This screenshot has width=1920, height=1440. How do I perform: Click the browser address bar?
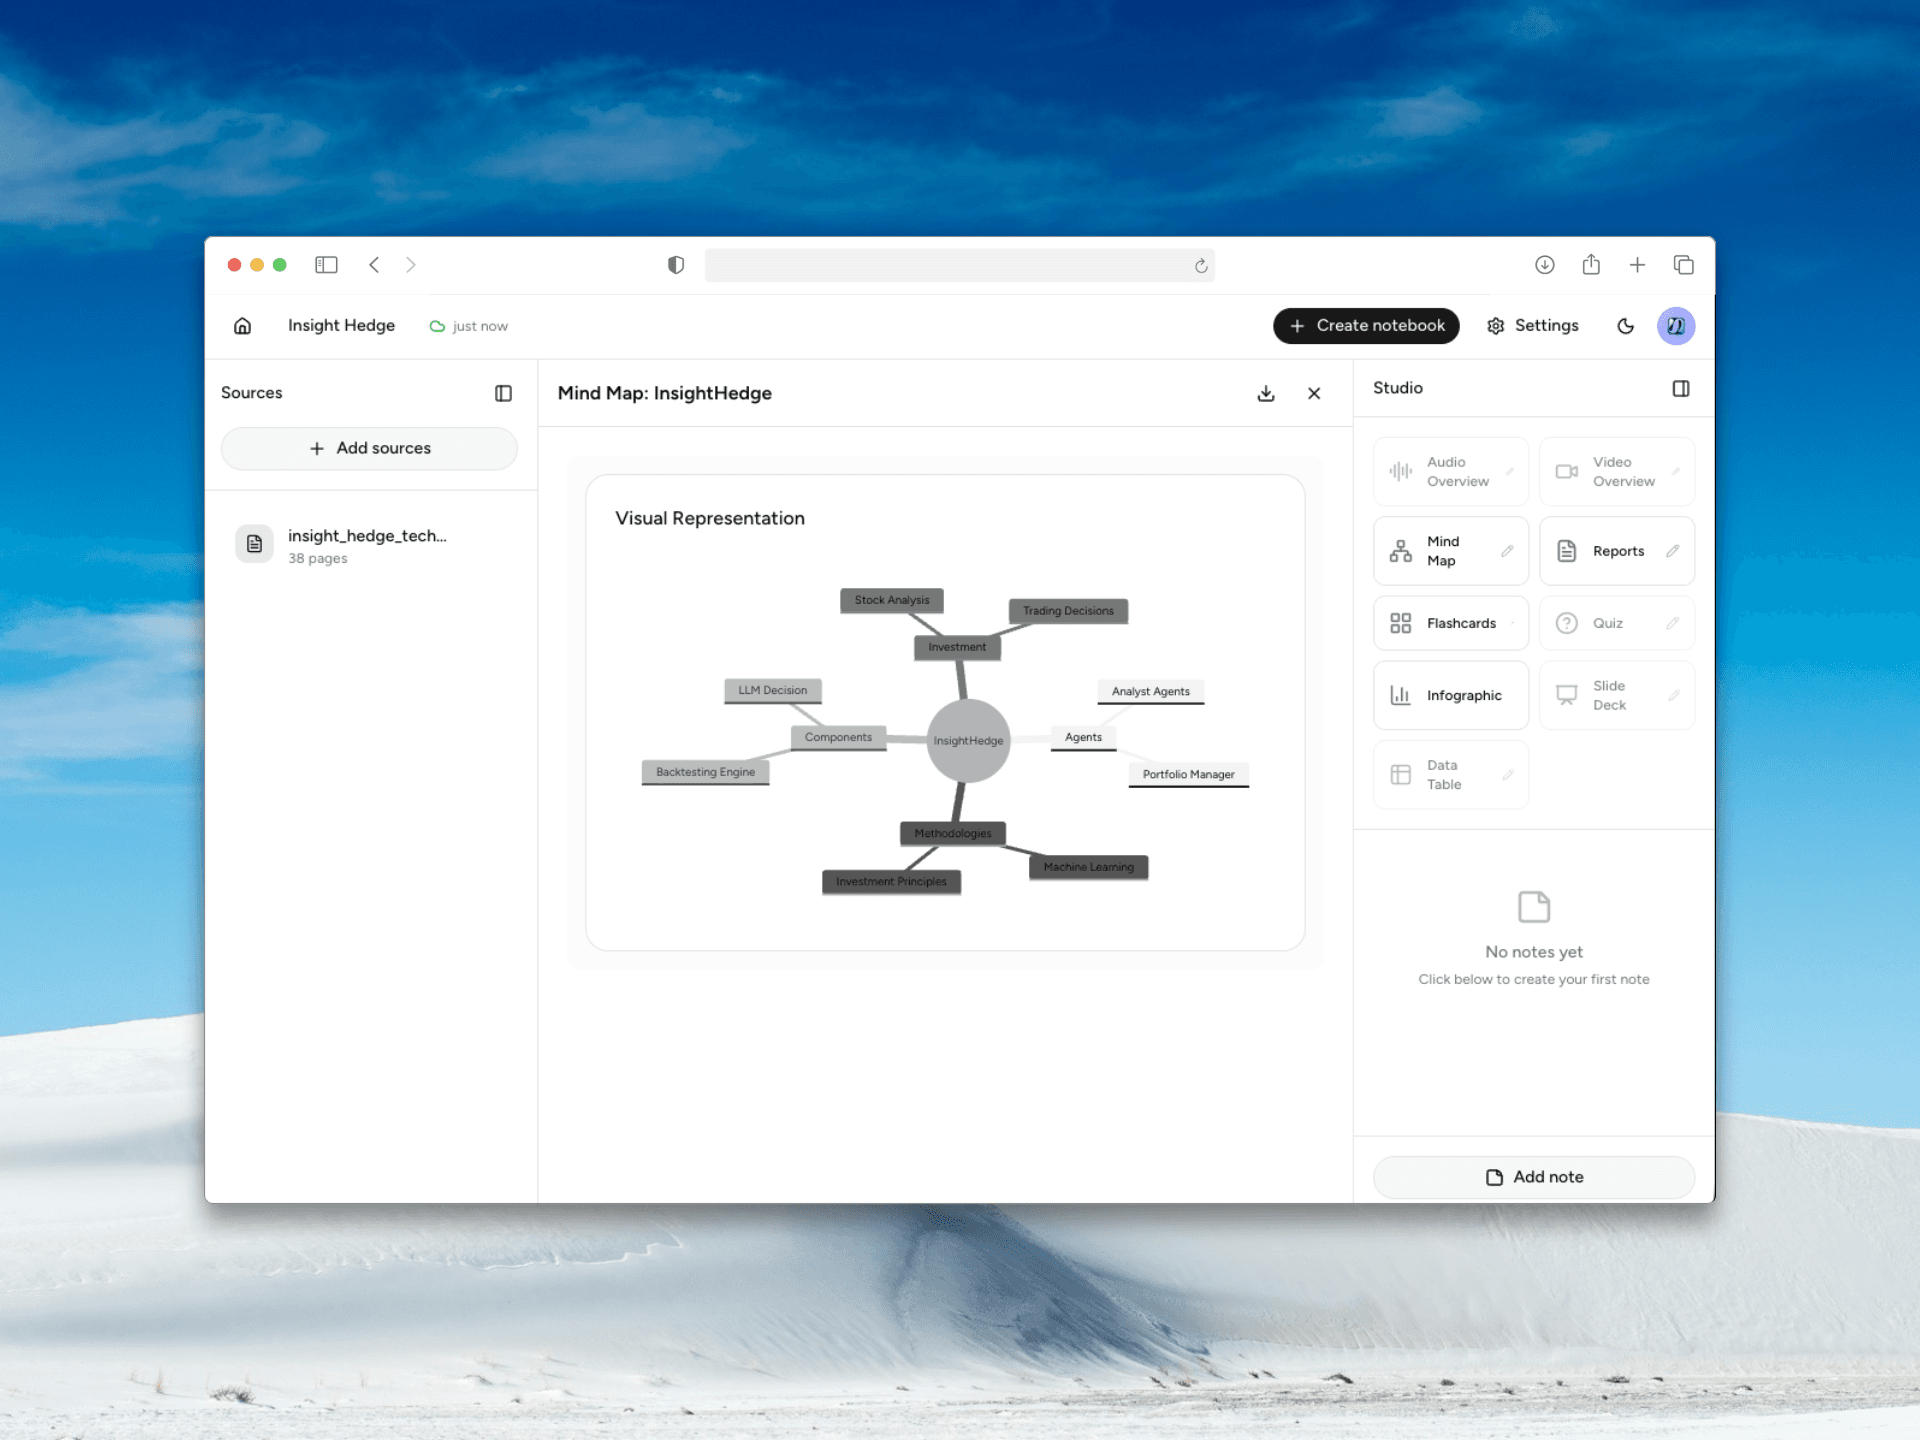click(x=950, y=266)
